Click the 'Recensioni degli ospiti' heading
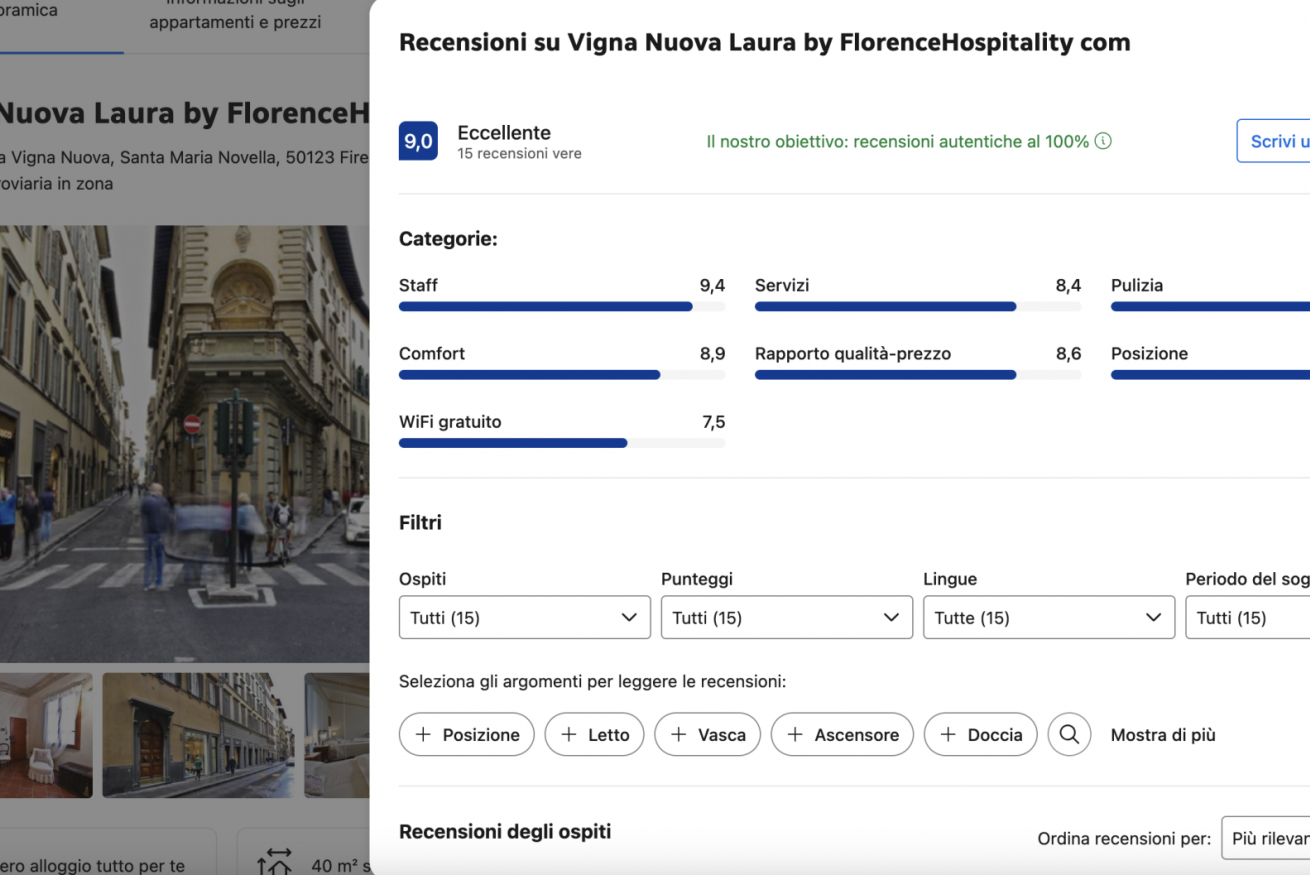1310x875 pixels. coord(505,832)
